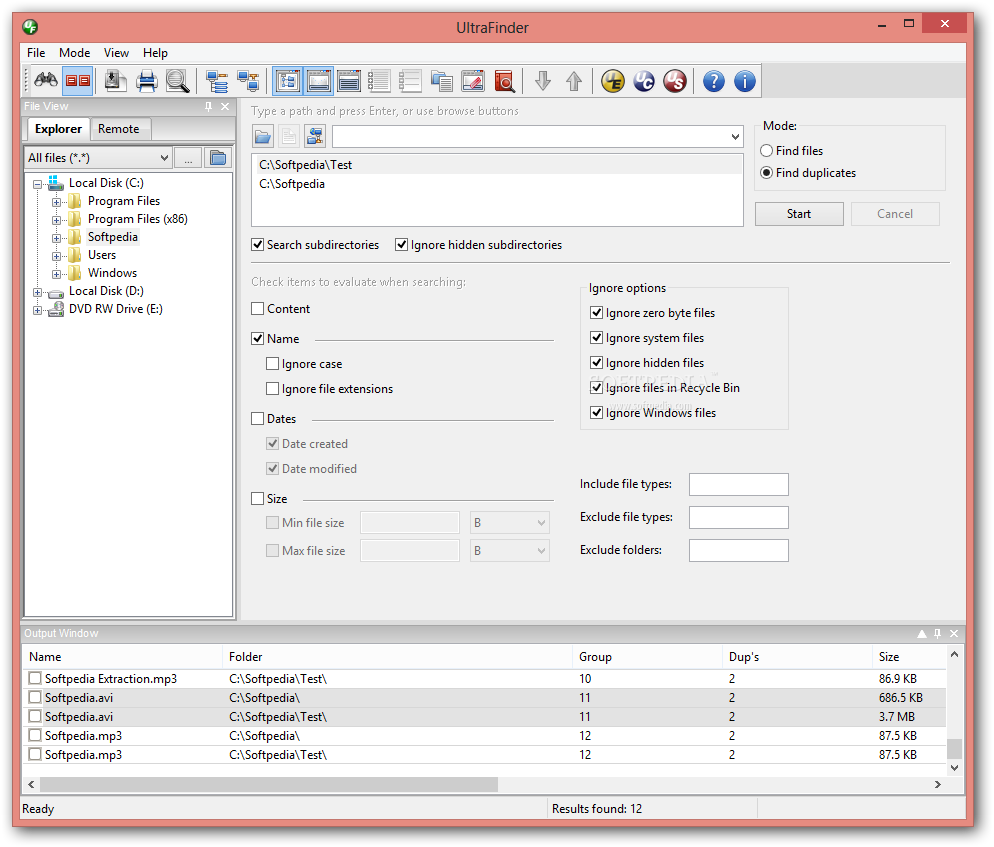Screen dimensions: 994x847
Task: Click the copy results toolbar icon
Action: click(441, 81)
